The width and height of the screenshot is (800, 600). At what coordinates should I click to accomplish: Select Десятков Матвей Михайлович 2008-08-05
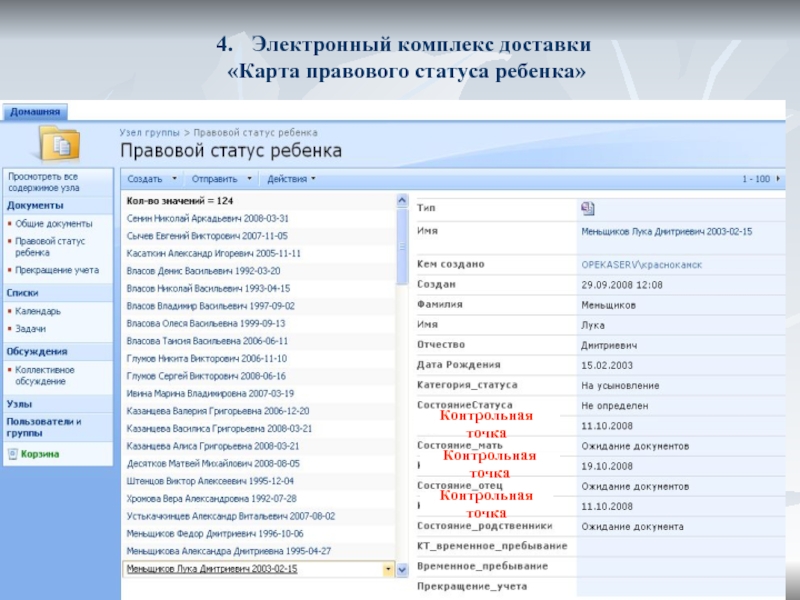pos(213,464)
